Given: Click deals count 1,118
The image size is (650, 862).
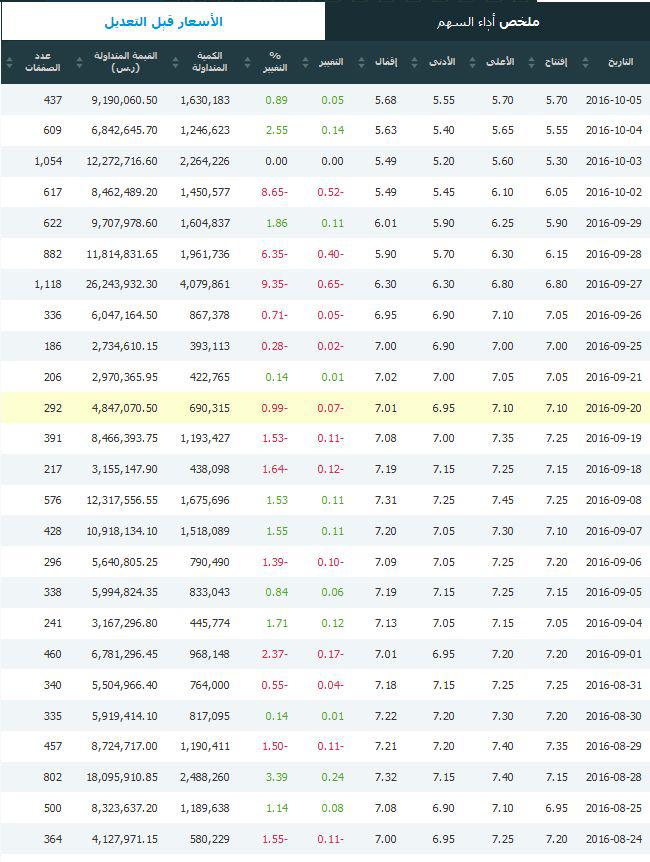Looking at the screenshot, I should [48, 284].
